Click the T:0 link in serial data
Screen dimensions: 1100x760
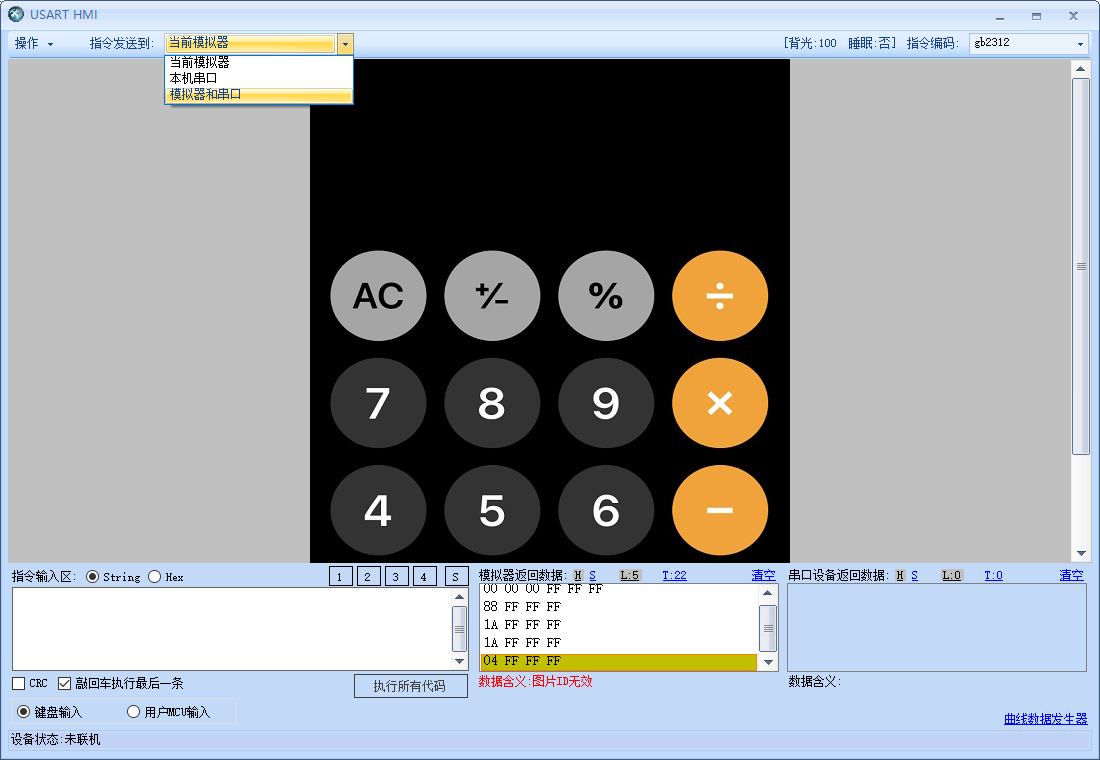point(993,575)
